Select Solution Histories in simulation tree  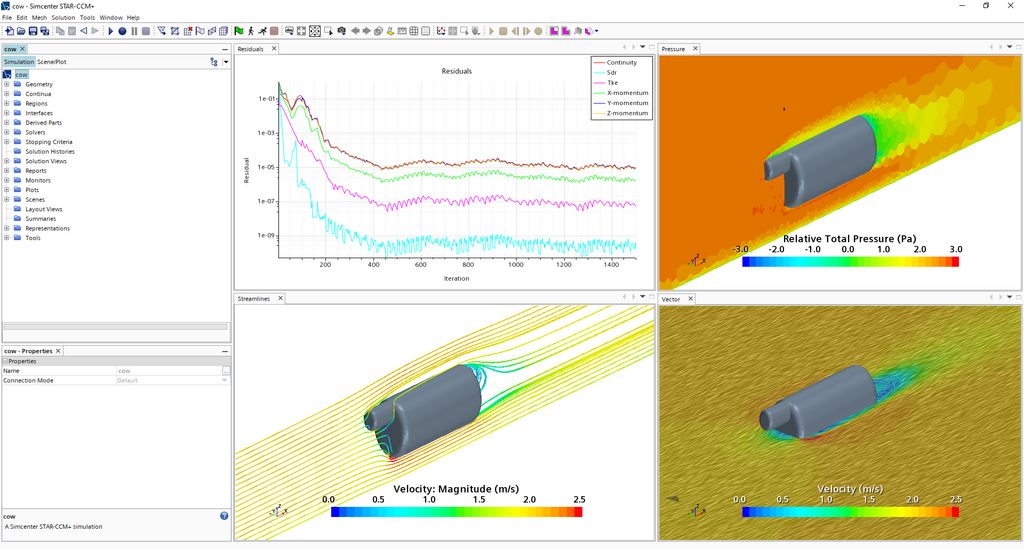[50, 152]
